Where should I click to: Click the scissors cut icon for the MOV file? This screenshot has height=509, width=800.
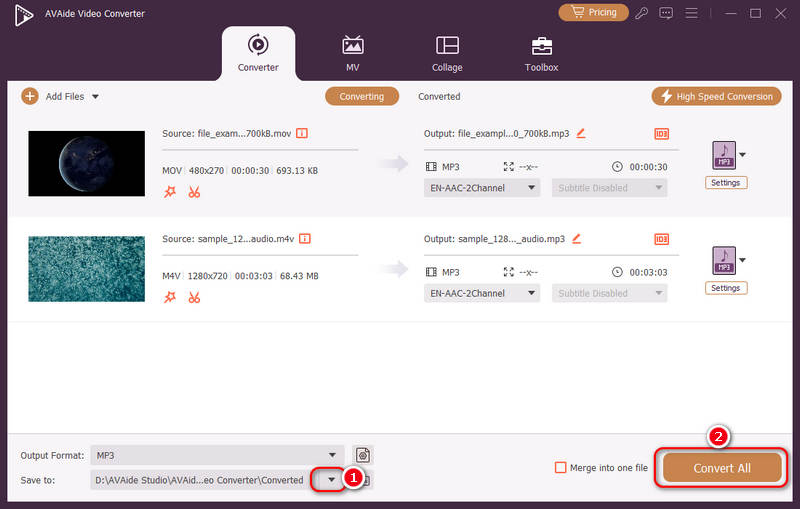coord(194,192)
